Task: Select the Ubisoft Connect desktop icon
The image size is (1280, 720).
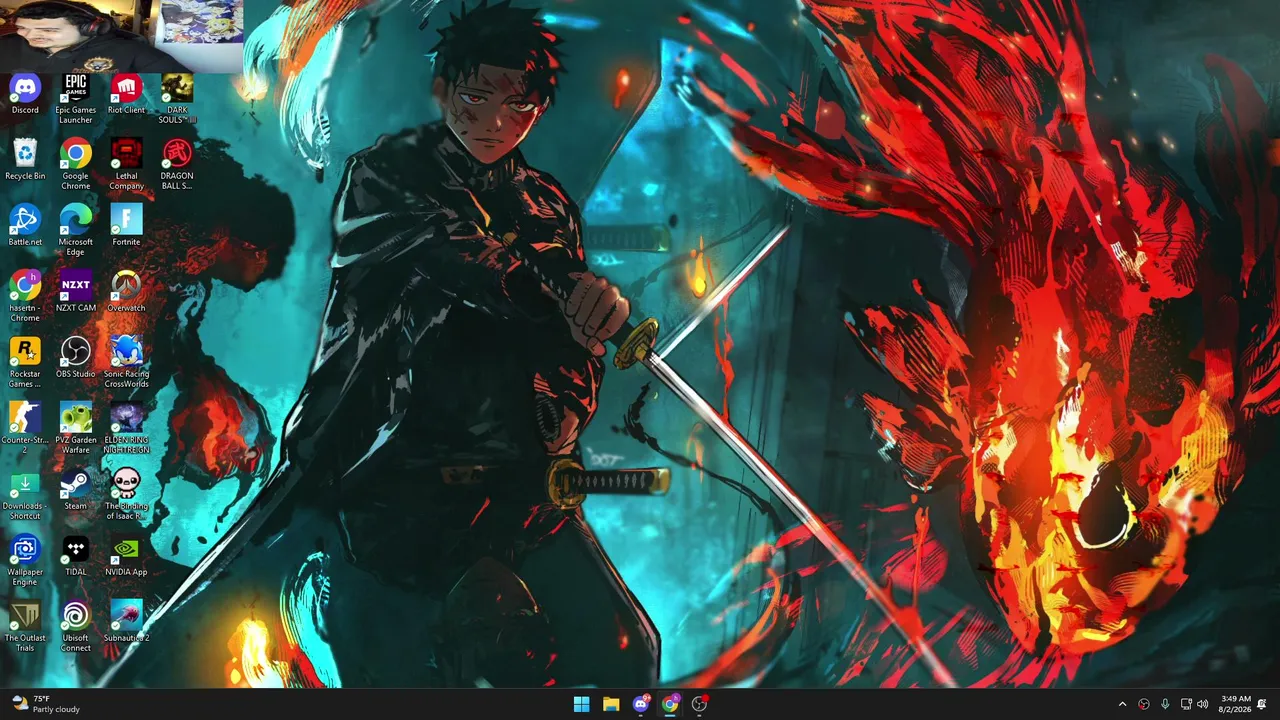Action: 75,627
